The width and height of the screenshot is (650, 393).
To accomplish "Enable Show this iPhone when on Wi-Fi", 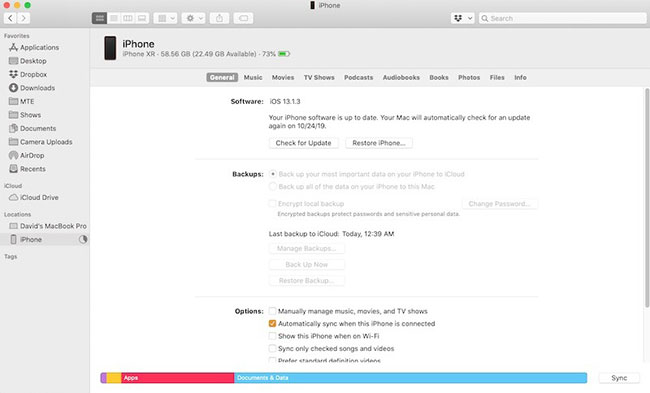I will coord(272,336).
